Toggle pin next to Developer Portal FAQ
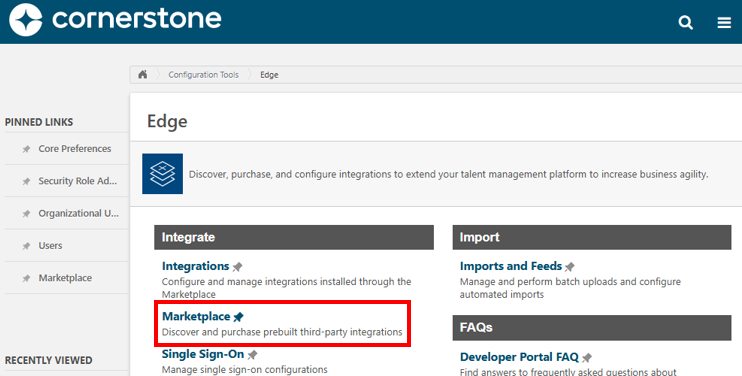 [587, 358]
